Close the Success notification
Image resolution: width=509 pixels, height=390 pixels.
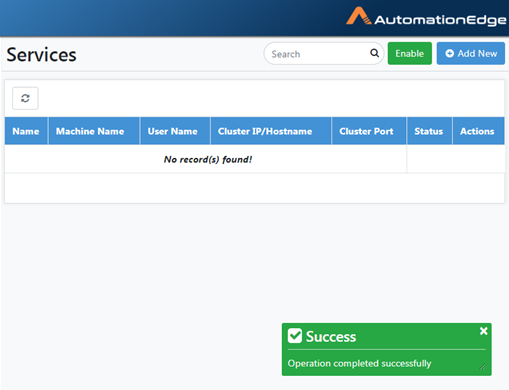(x=484, y=331)
